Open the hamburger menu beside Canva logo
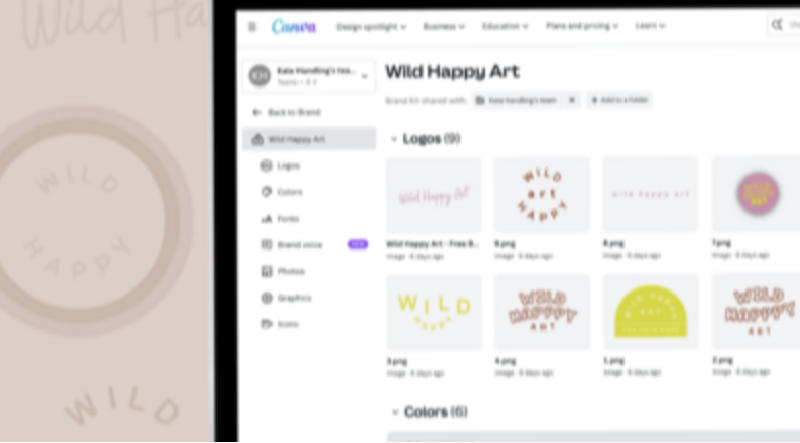 coord(252,27)
